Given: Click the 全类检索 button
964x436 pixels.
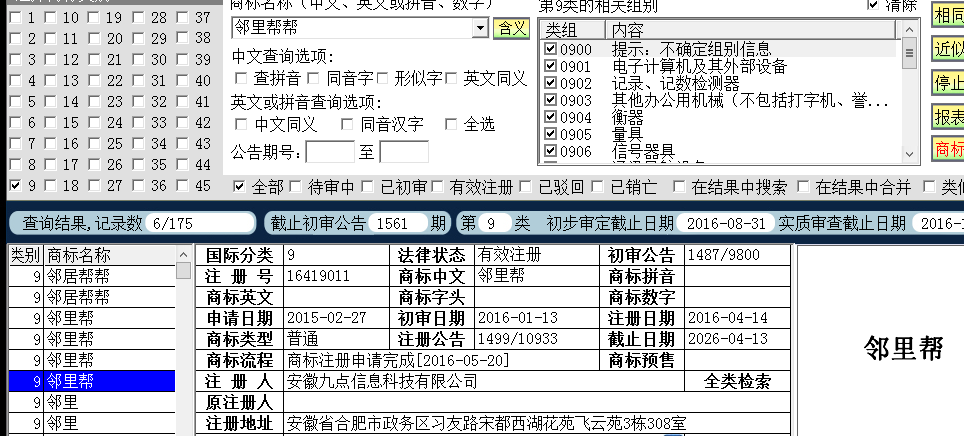Looking at the screenshot, I should (737, 381).
